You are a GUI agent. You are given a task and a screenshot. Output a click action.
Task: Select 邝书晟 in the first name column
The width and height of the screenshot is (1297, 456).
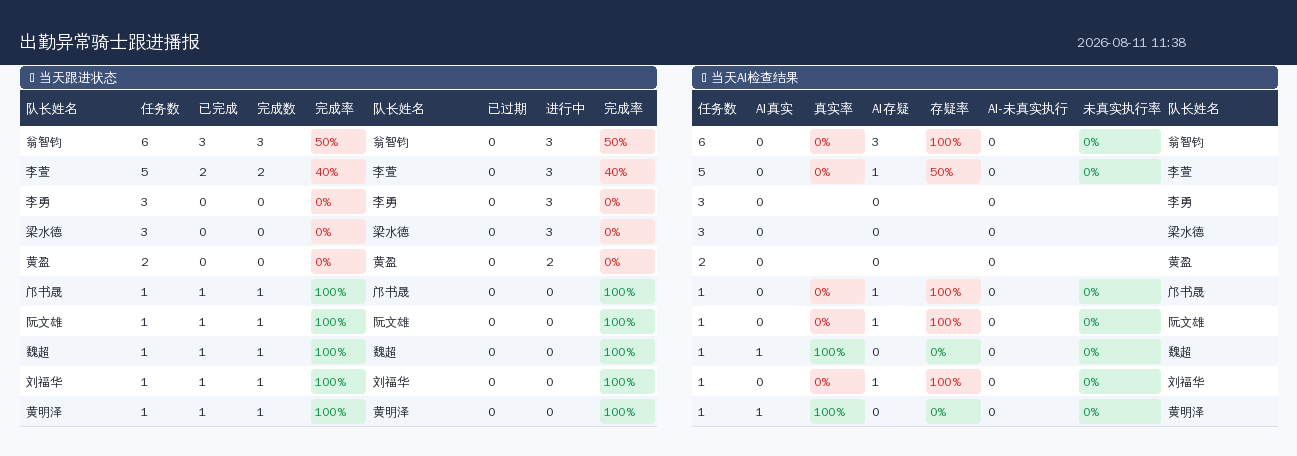[44, 292]
